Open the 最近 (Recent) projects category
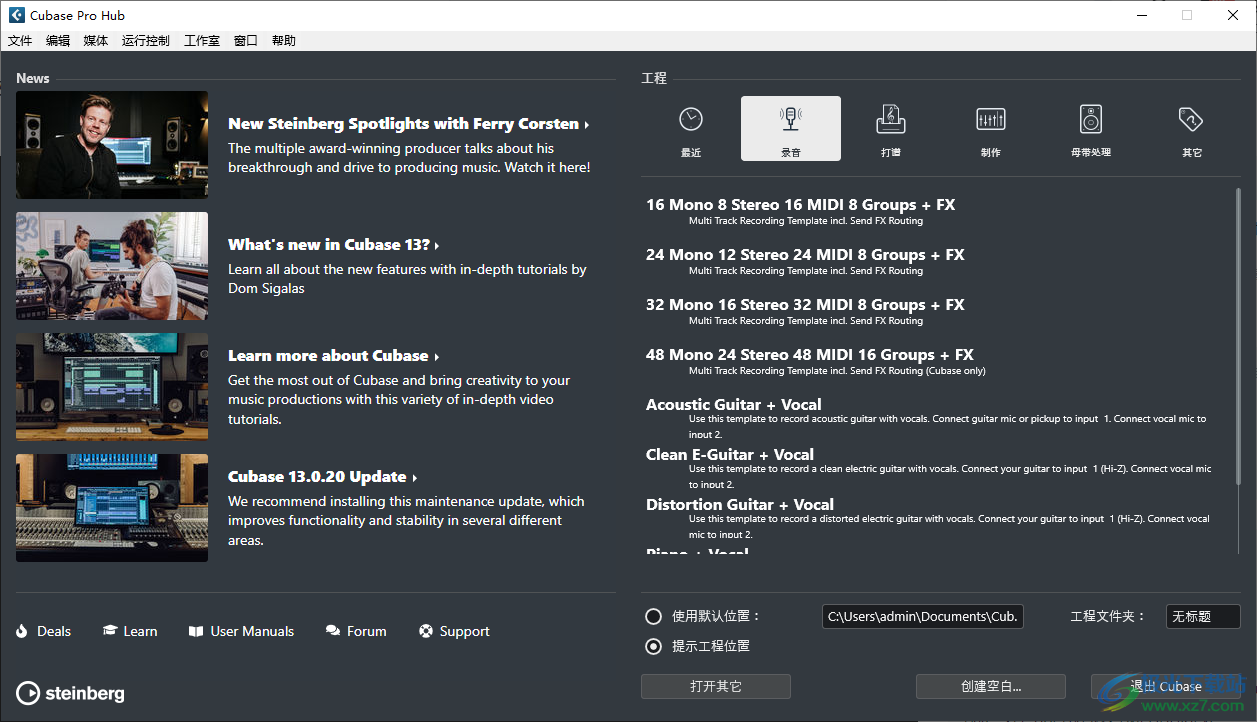Viewport: 1257px width, 722px height. (x=691, y=128)
